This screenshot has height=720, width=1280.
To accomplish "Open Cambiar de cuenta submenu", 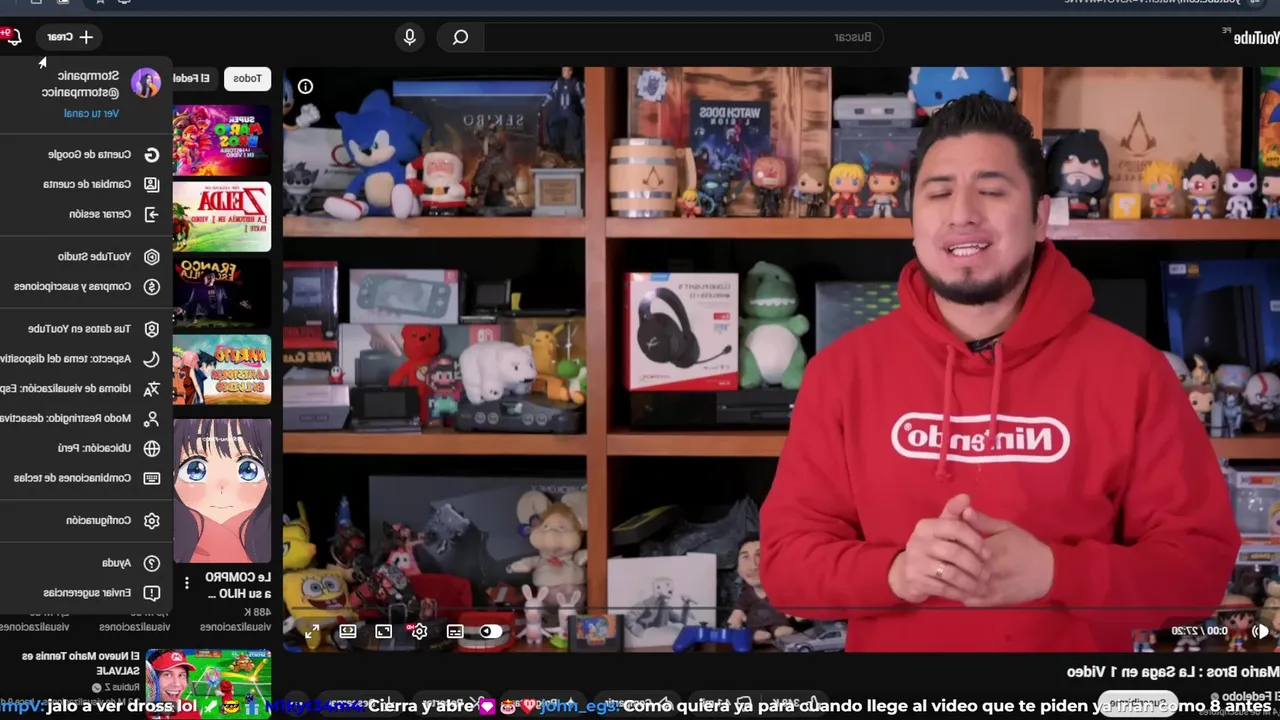I will click(85, 184).
